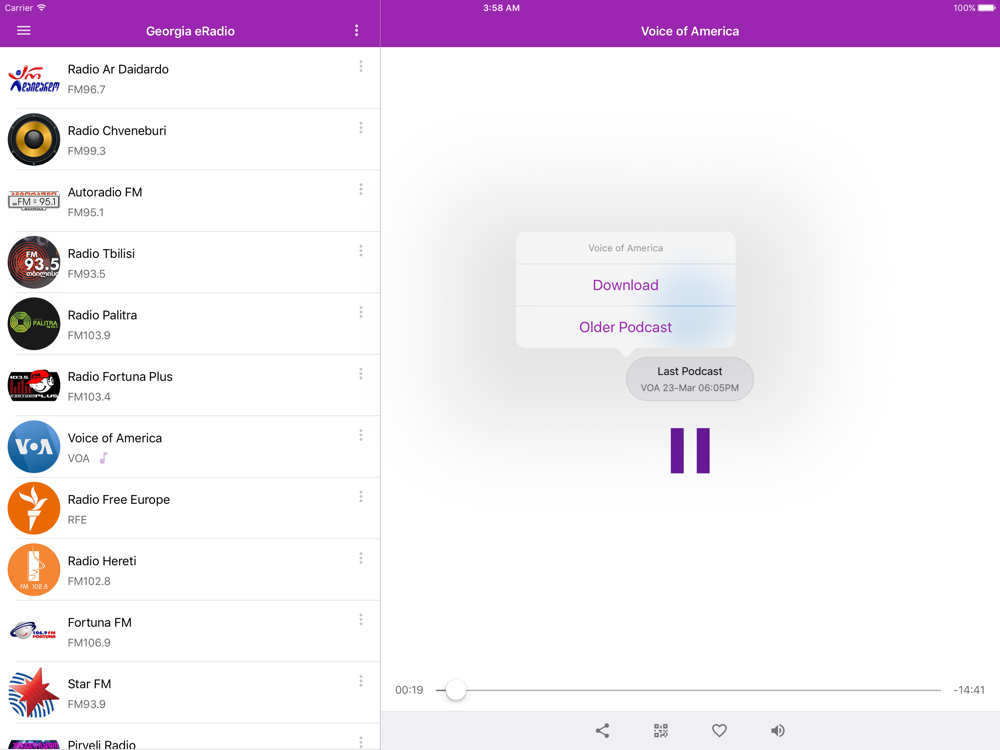Click the Last Podcast VOA 23-Mar button
Viewport: 1000px width, 750px height.
pyautogui.click(x=690, y=379)
